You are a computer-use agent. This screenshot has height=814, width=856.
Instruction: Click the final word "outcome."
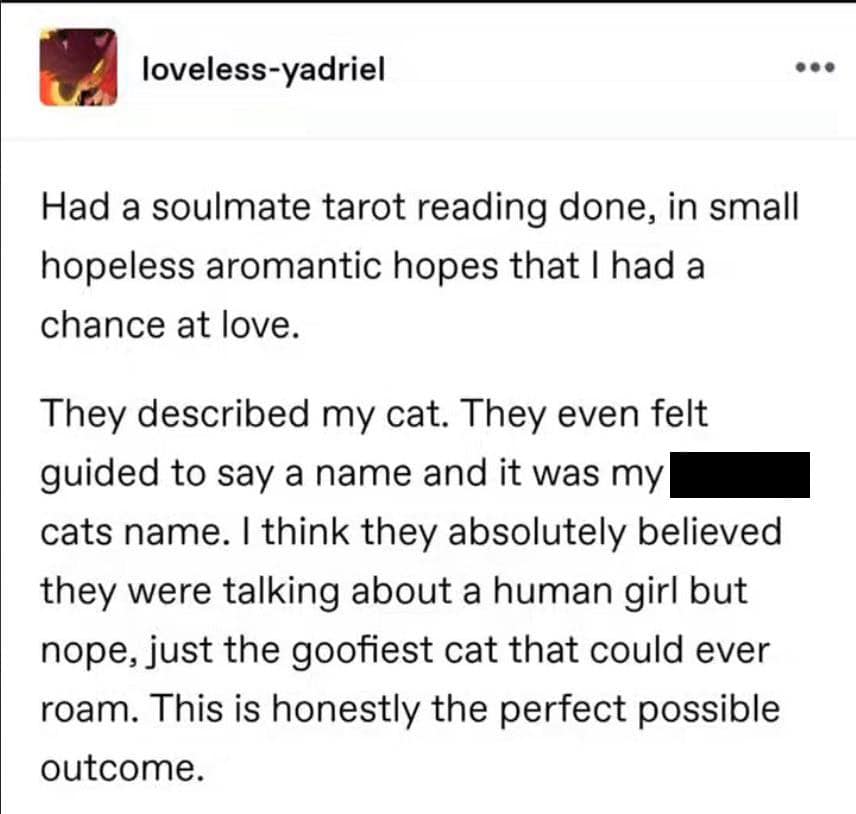coord(117,768)
